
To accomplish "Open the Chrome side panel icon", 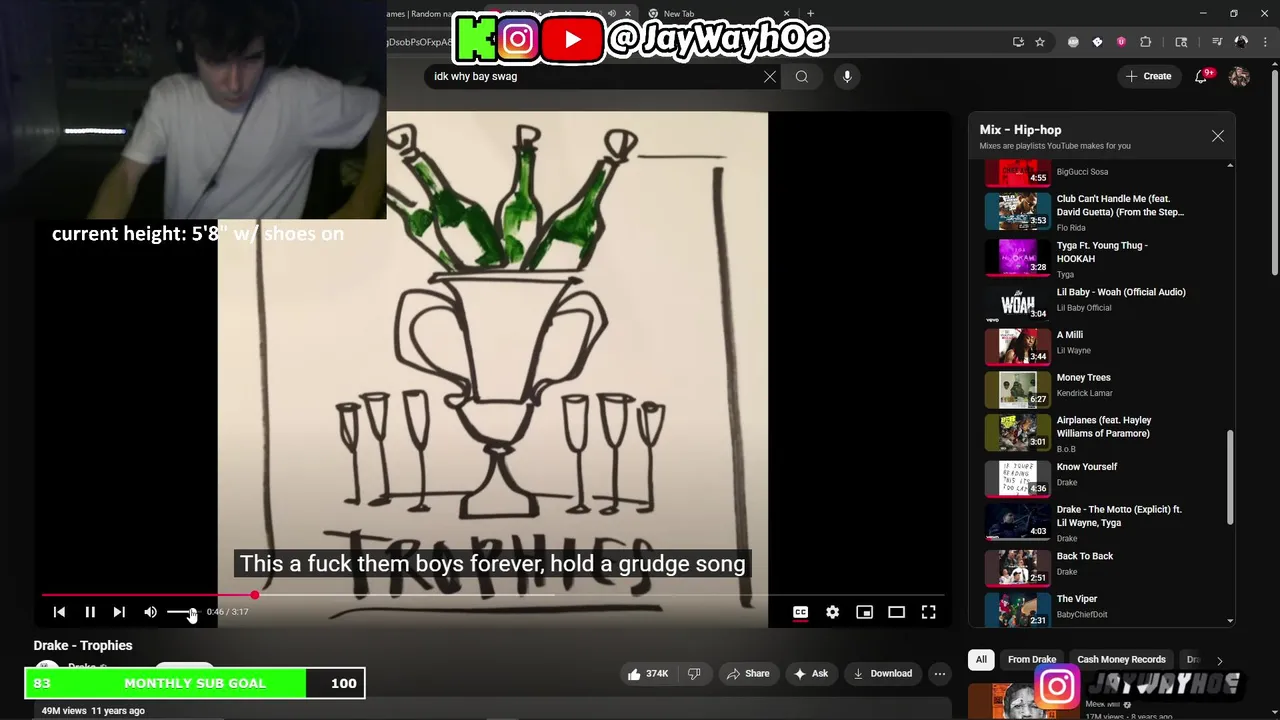I will pyautogui.click(x=1181, y=42).
